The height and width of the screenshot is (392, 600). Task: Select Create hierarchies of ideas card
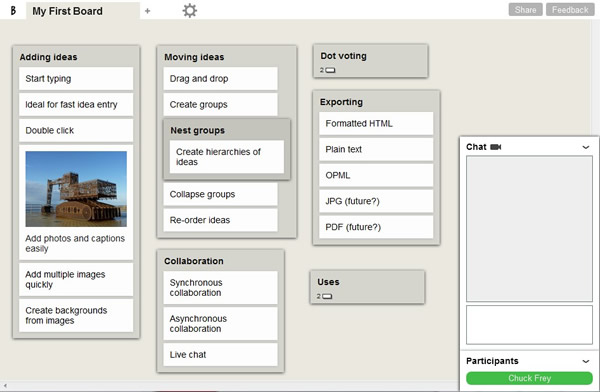[x=227, y=157]
